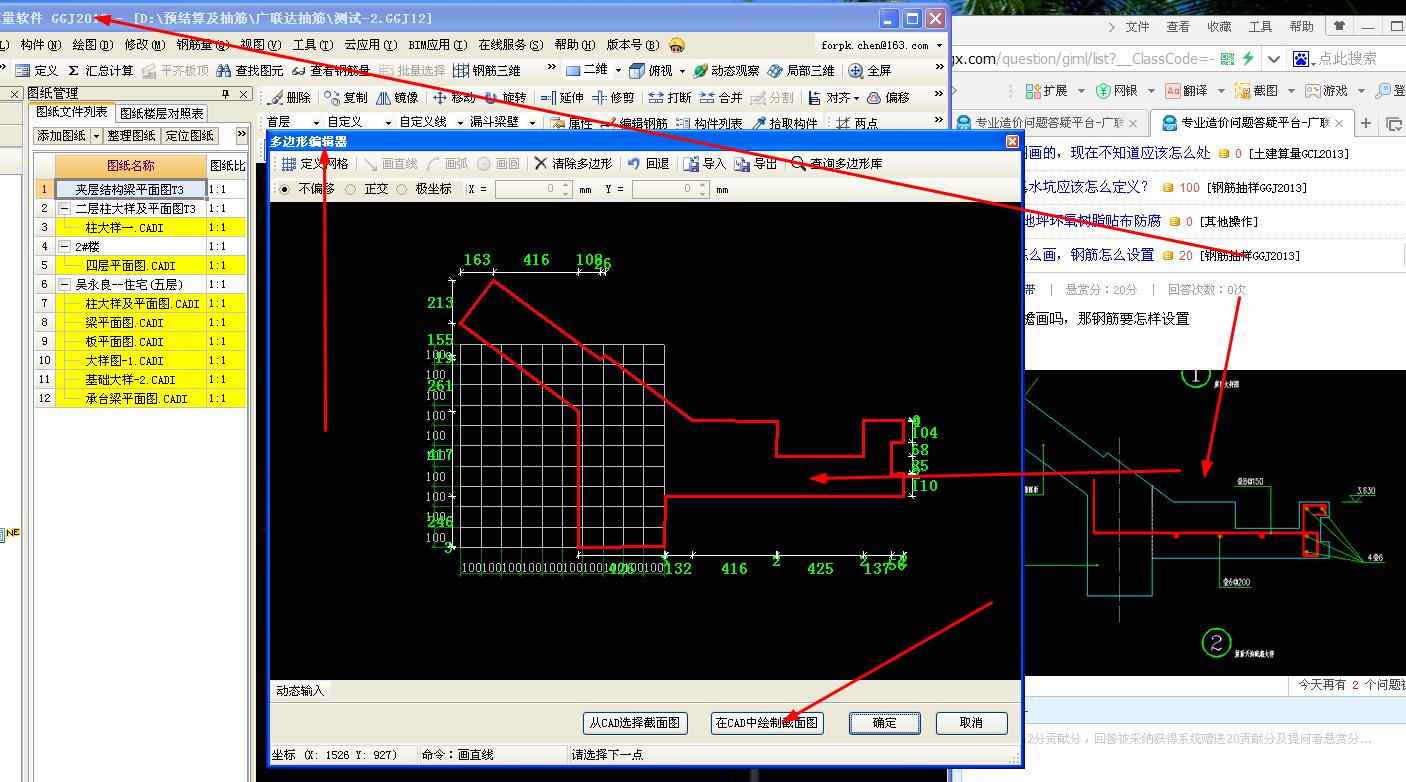Click the X coordinate input field
The image size is (1406, 782).
click(533, 189)
